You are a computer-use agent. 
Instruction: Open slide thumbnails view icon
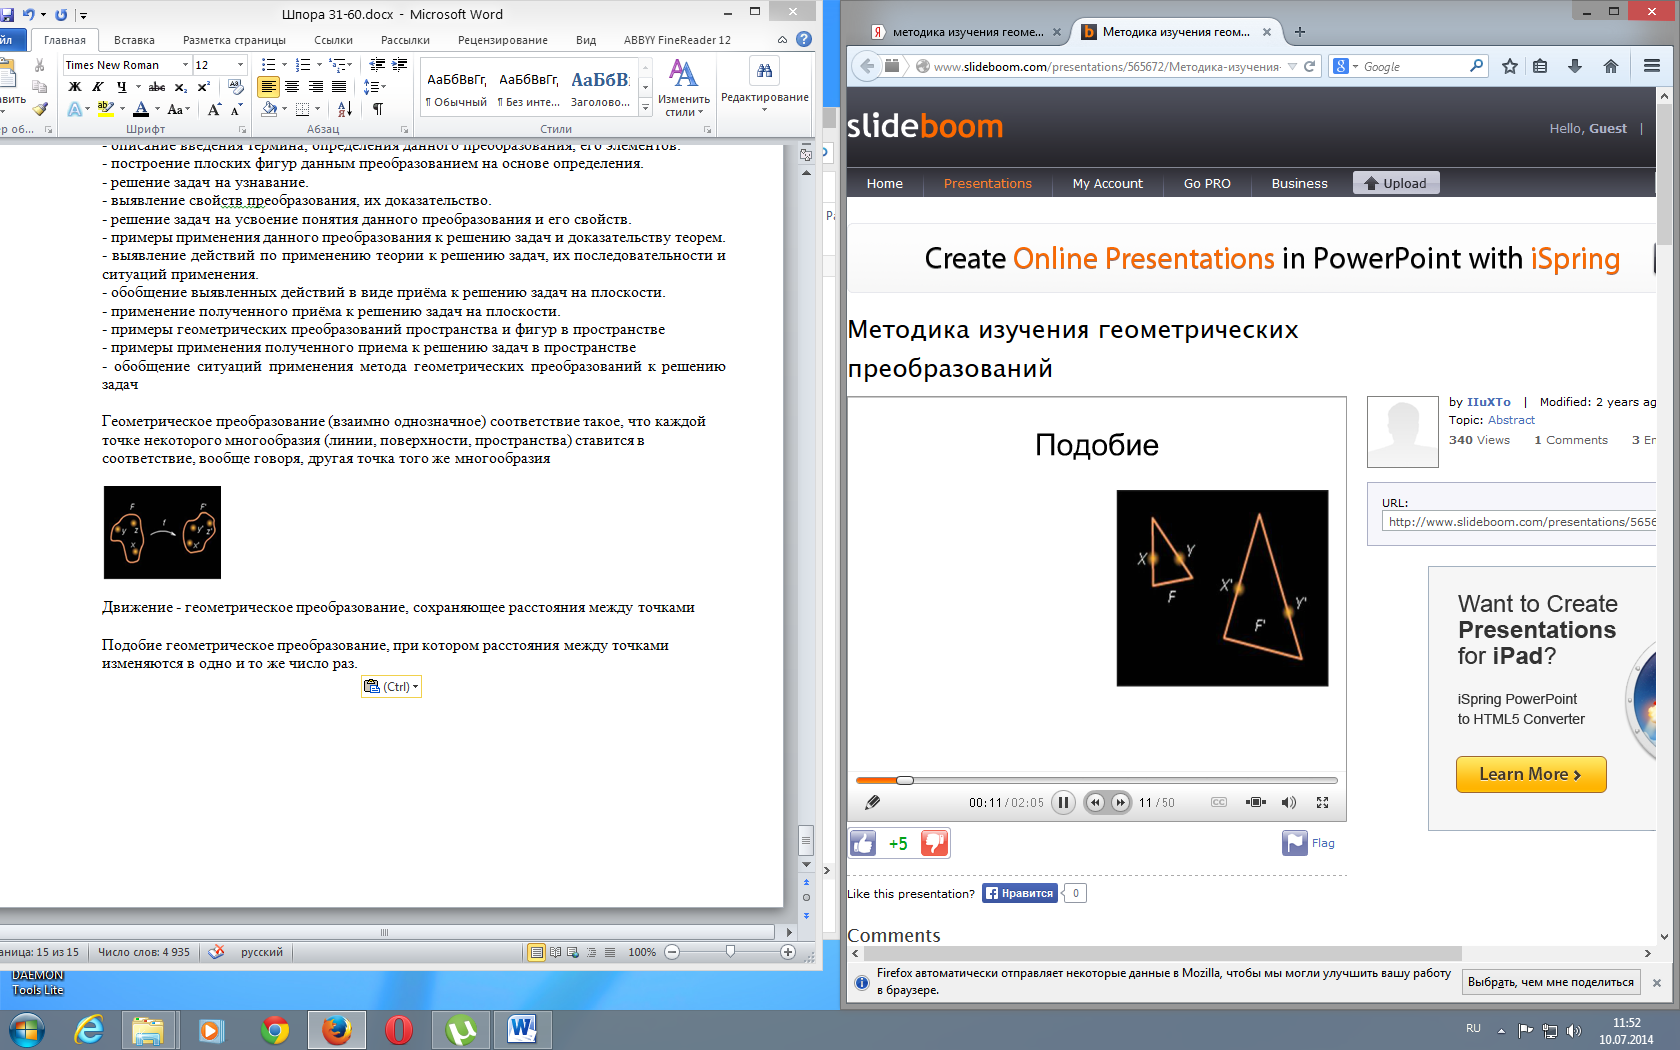(x=1256, y=802)
